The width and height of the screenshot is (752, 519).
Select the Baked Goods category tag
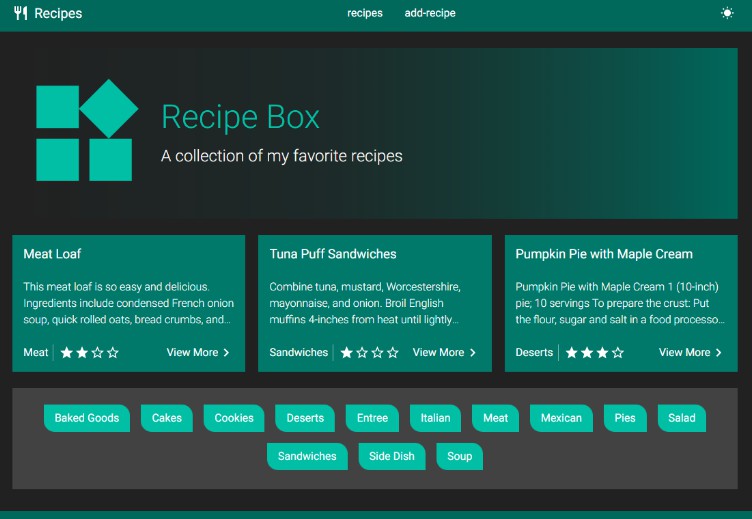click(87, 418)
